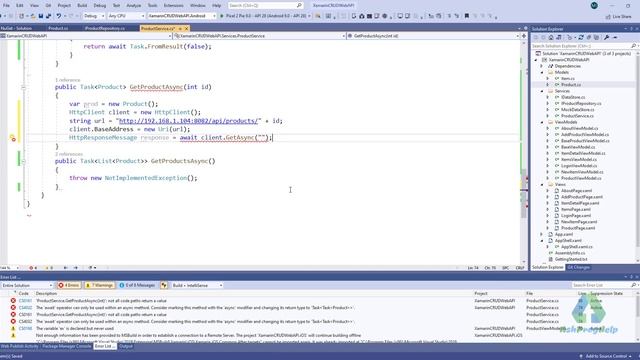Open the Analyze menu
The height and width of the screenshot is (360, 640).
click(x=133, y=5)
